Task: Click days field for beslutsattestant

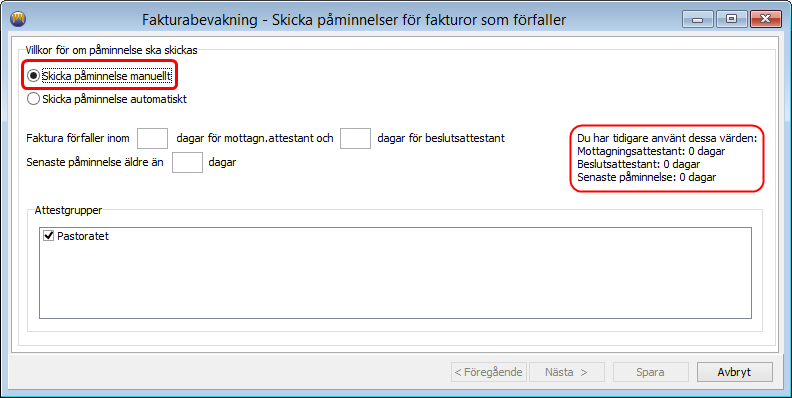Action: point(356,138)
